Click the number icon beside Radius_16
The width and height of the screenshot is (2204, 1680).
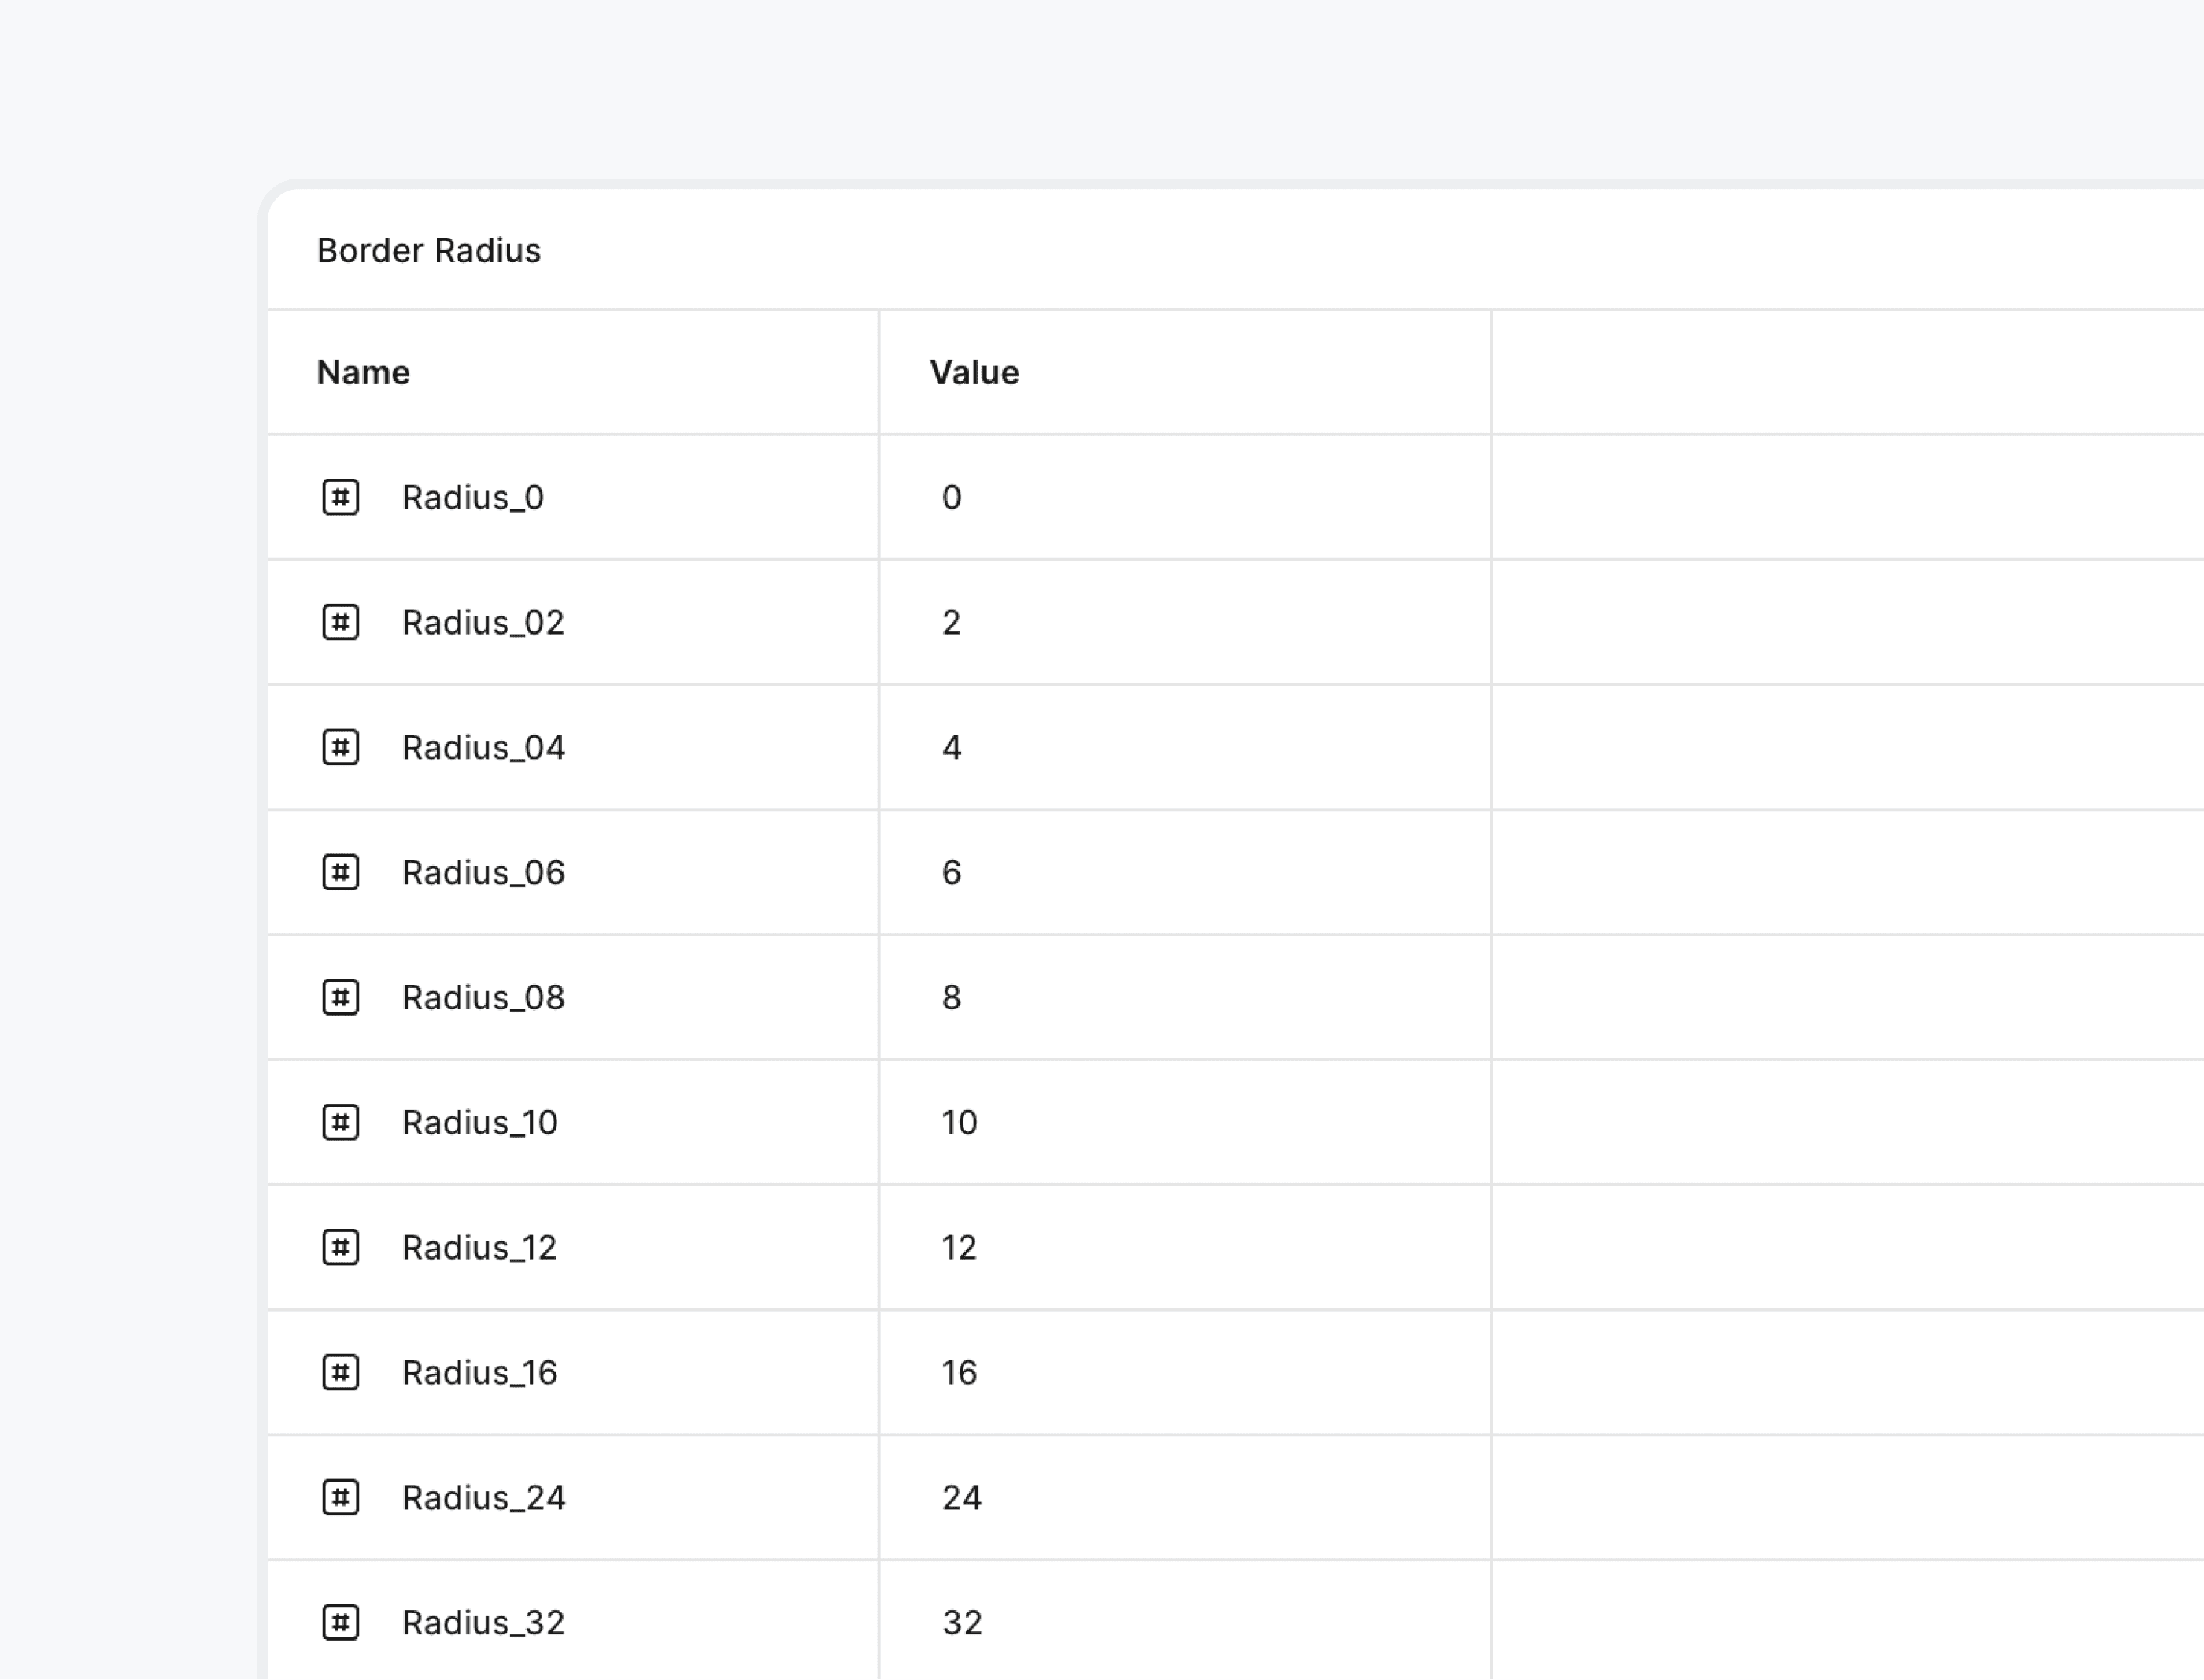(x=340, y=1372)
